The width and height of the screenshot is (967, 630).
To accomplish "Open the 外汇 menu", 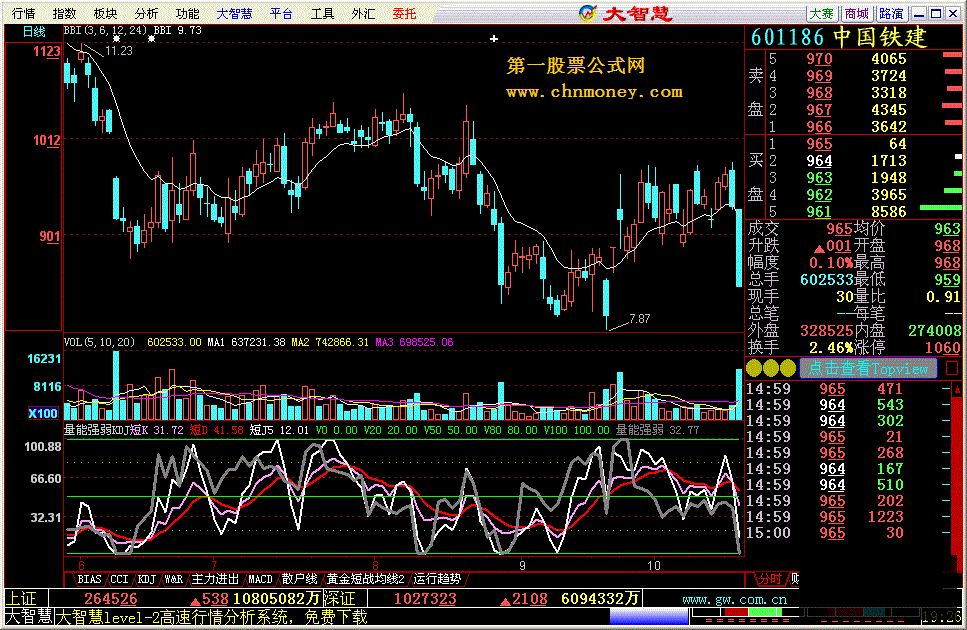I will (x=363, y=13).
